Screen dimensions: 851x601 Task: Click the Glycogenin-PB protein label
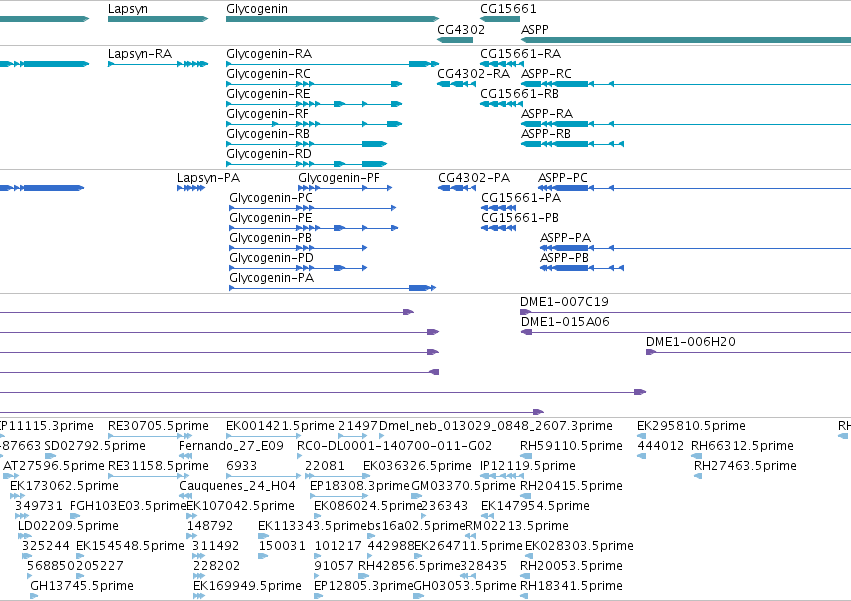(x=270, y=238)
